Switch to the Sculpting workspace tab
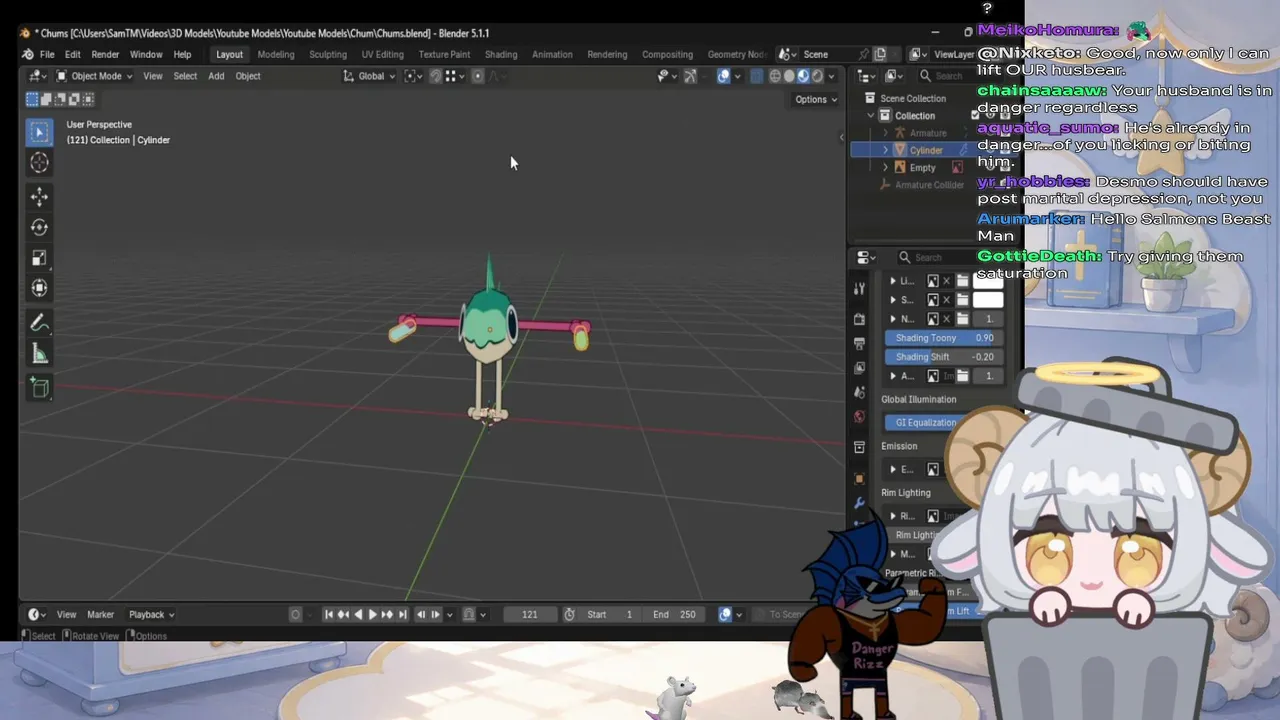Screen dimensions: 1280x720 (328, 54)
